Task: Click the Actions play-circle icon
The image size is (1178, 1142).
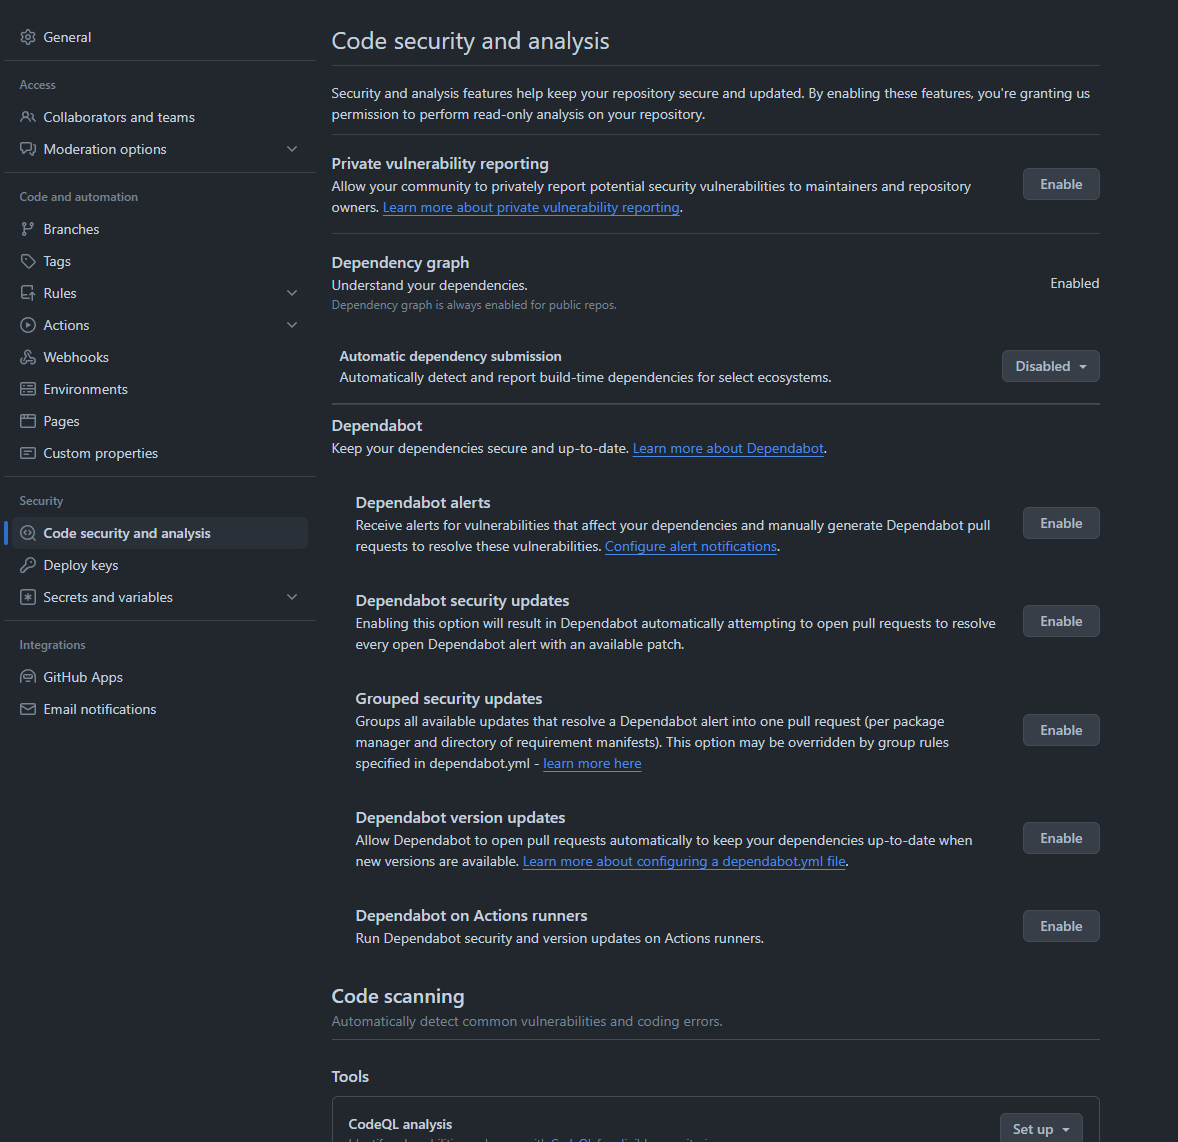Action: click(x=28, y=325)
